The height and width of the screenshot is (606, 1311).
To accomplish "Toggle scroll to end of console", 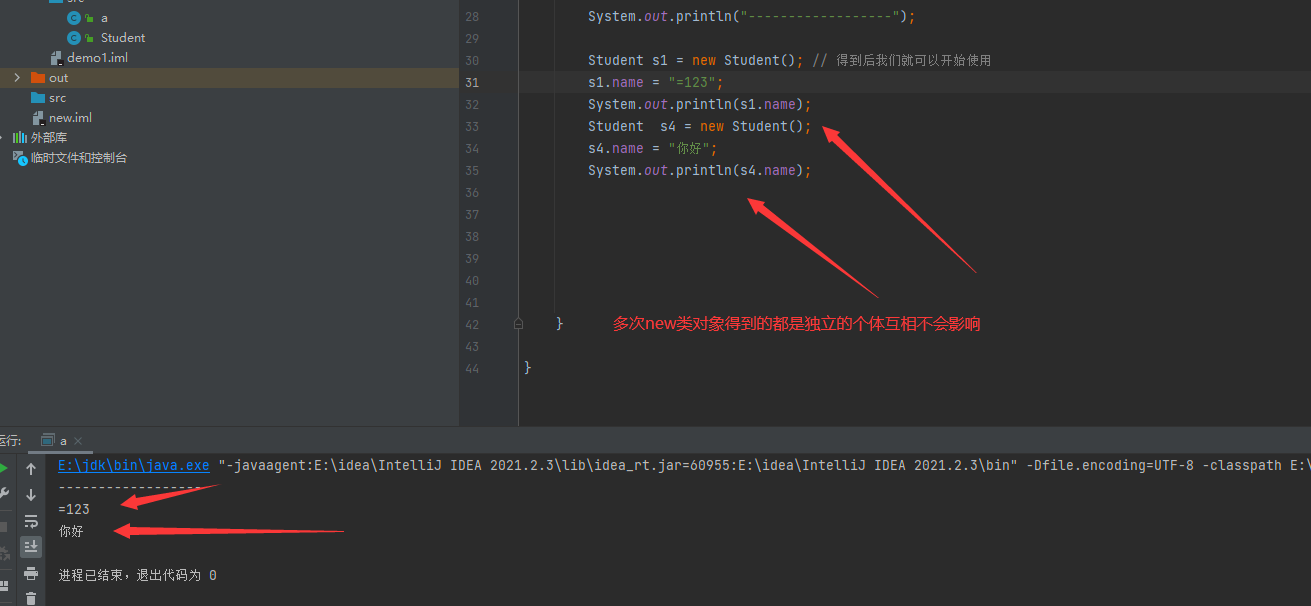I will pyautogui.click(x=31, y=546).
